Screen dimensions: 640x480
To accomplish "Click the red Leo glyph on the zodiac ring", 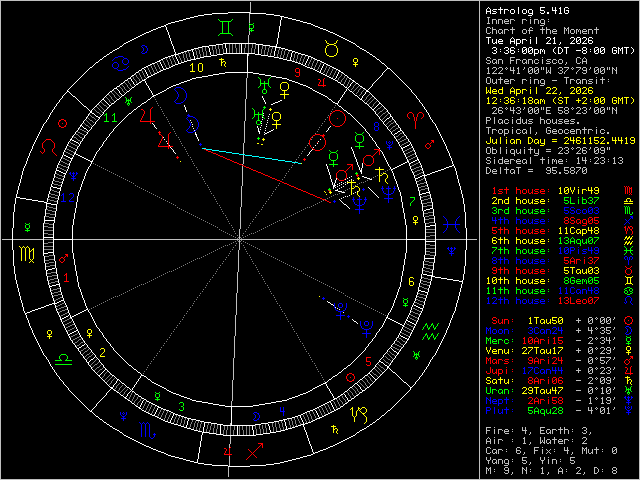I will (46, 144).
